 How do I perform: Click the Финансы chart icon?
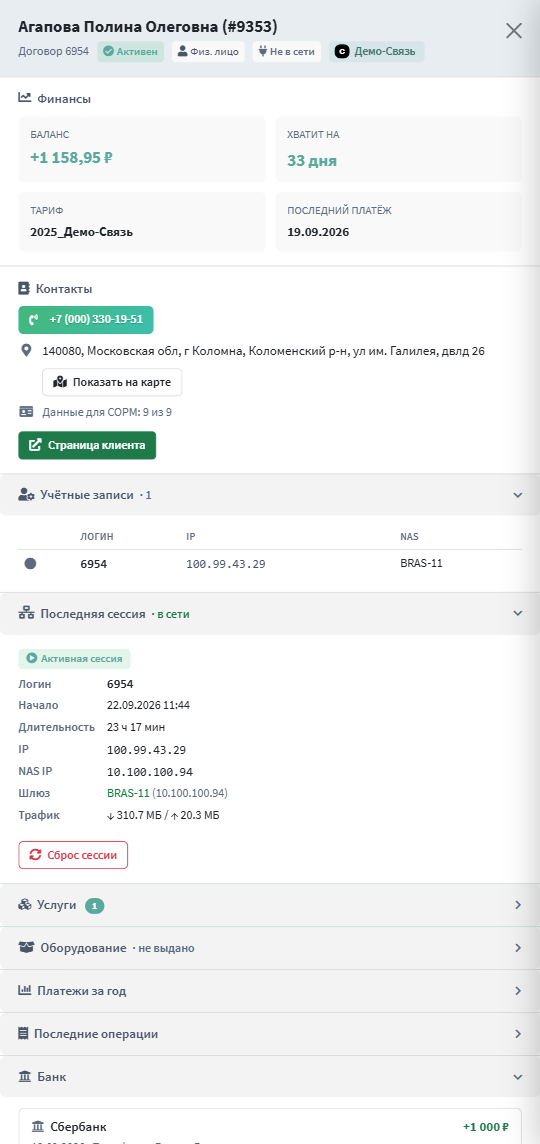point(25,98)
